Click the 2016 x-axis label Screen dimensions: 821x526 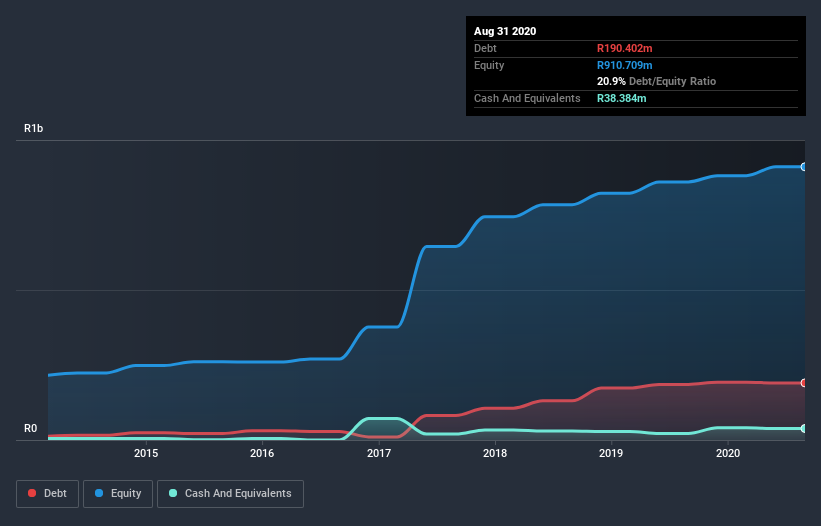(x=262, y=453)
